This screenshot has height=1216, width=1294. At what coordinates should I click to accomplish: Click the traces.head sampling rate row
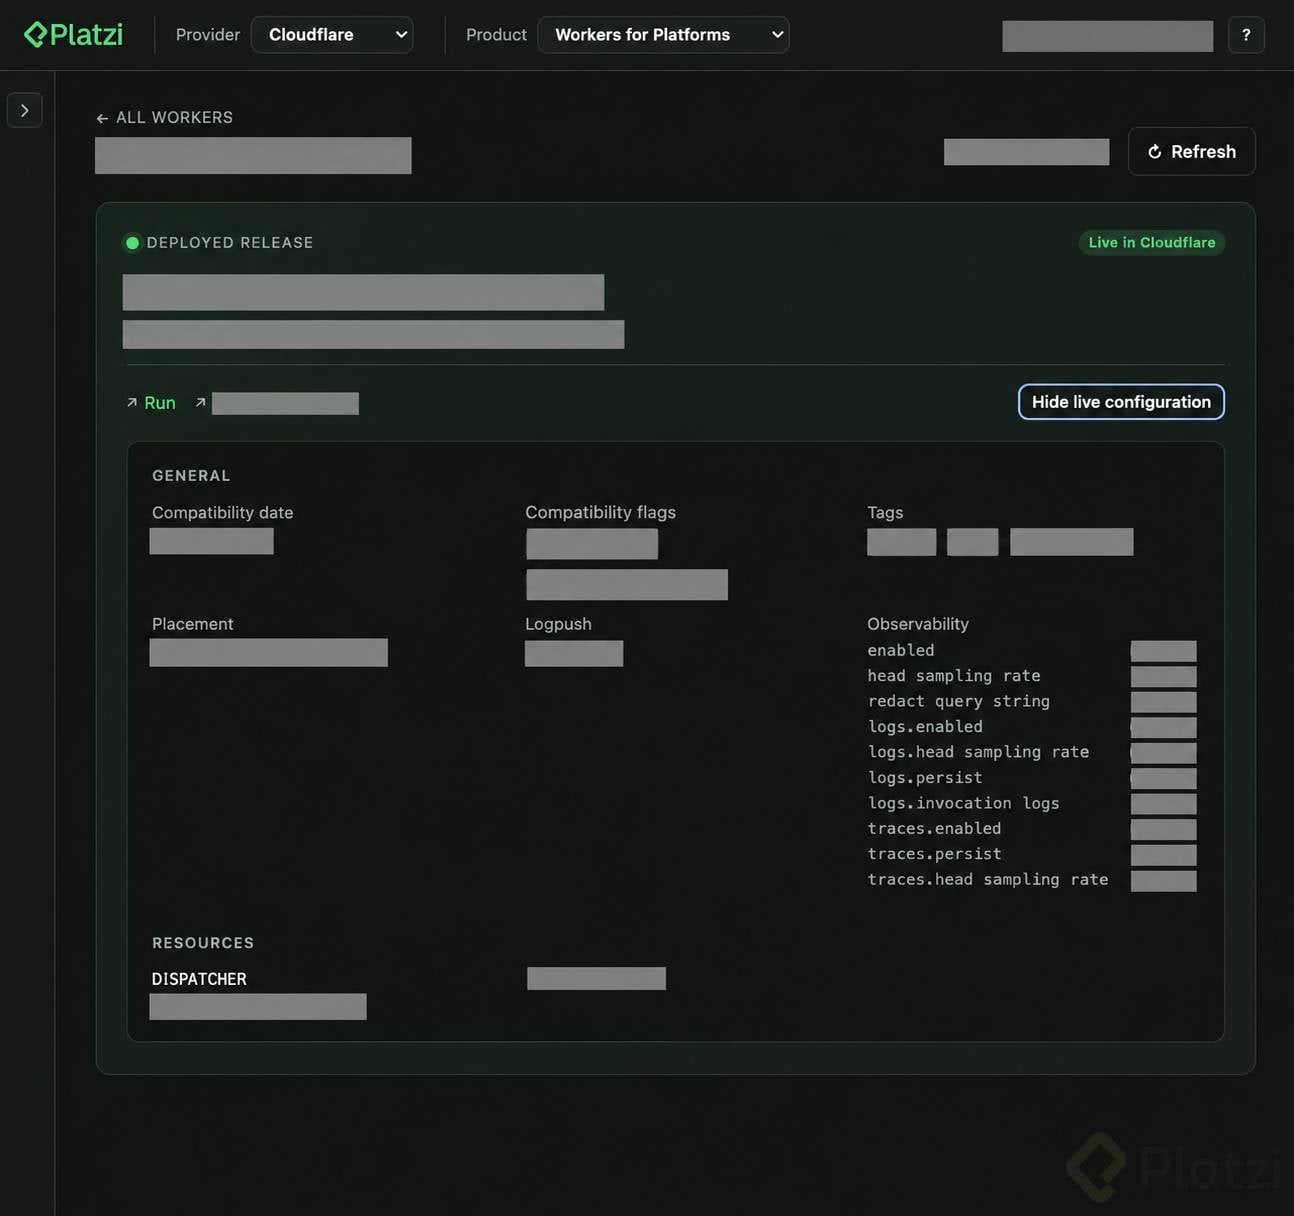click(x=1031, y=880)
